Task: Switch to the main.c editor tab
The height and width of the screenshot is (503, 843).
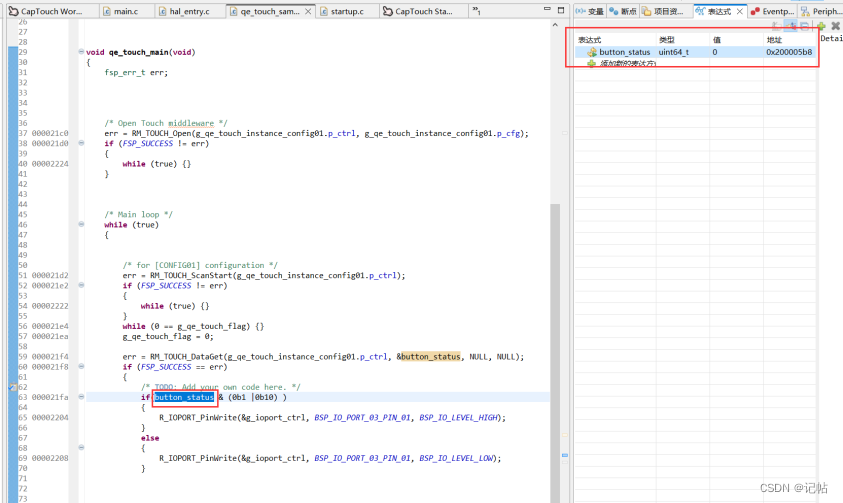Action: [124, 11]
